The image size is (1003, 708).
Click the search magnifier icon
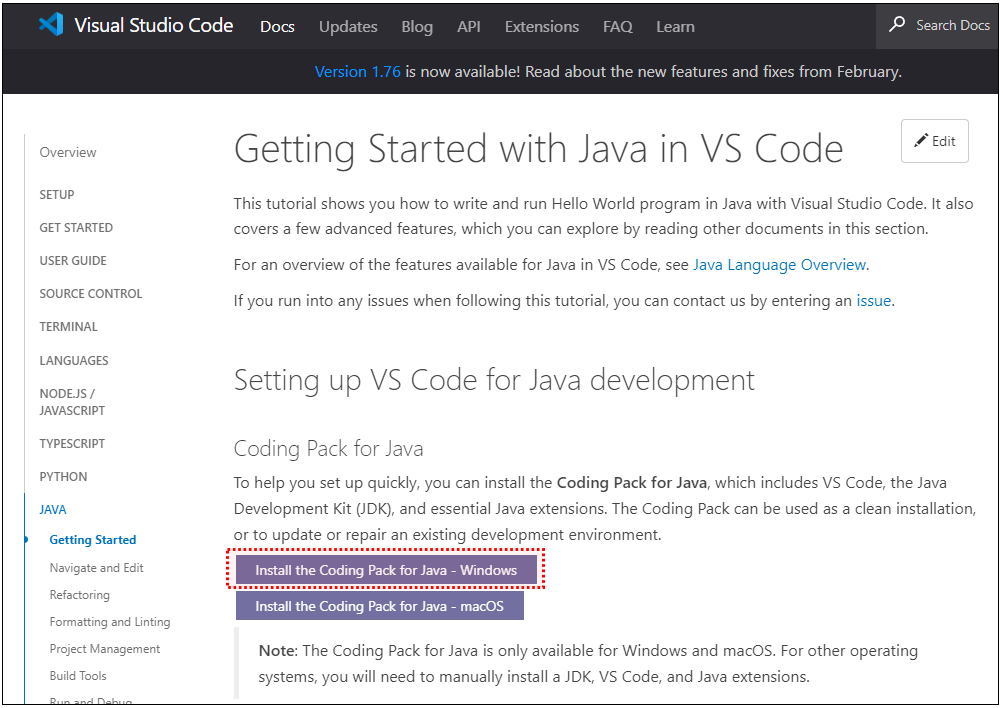(x=897, y=24)
